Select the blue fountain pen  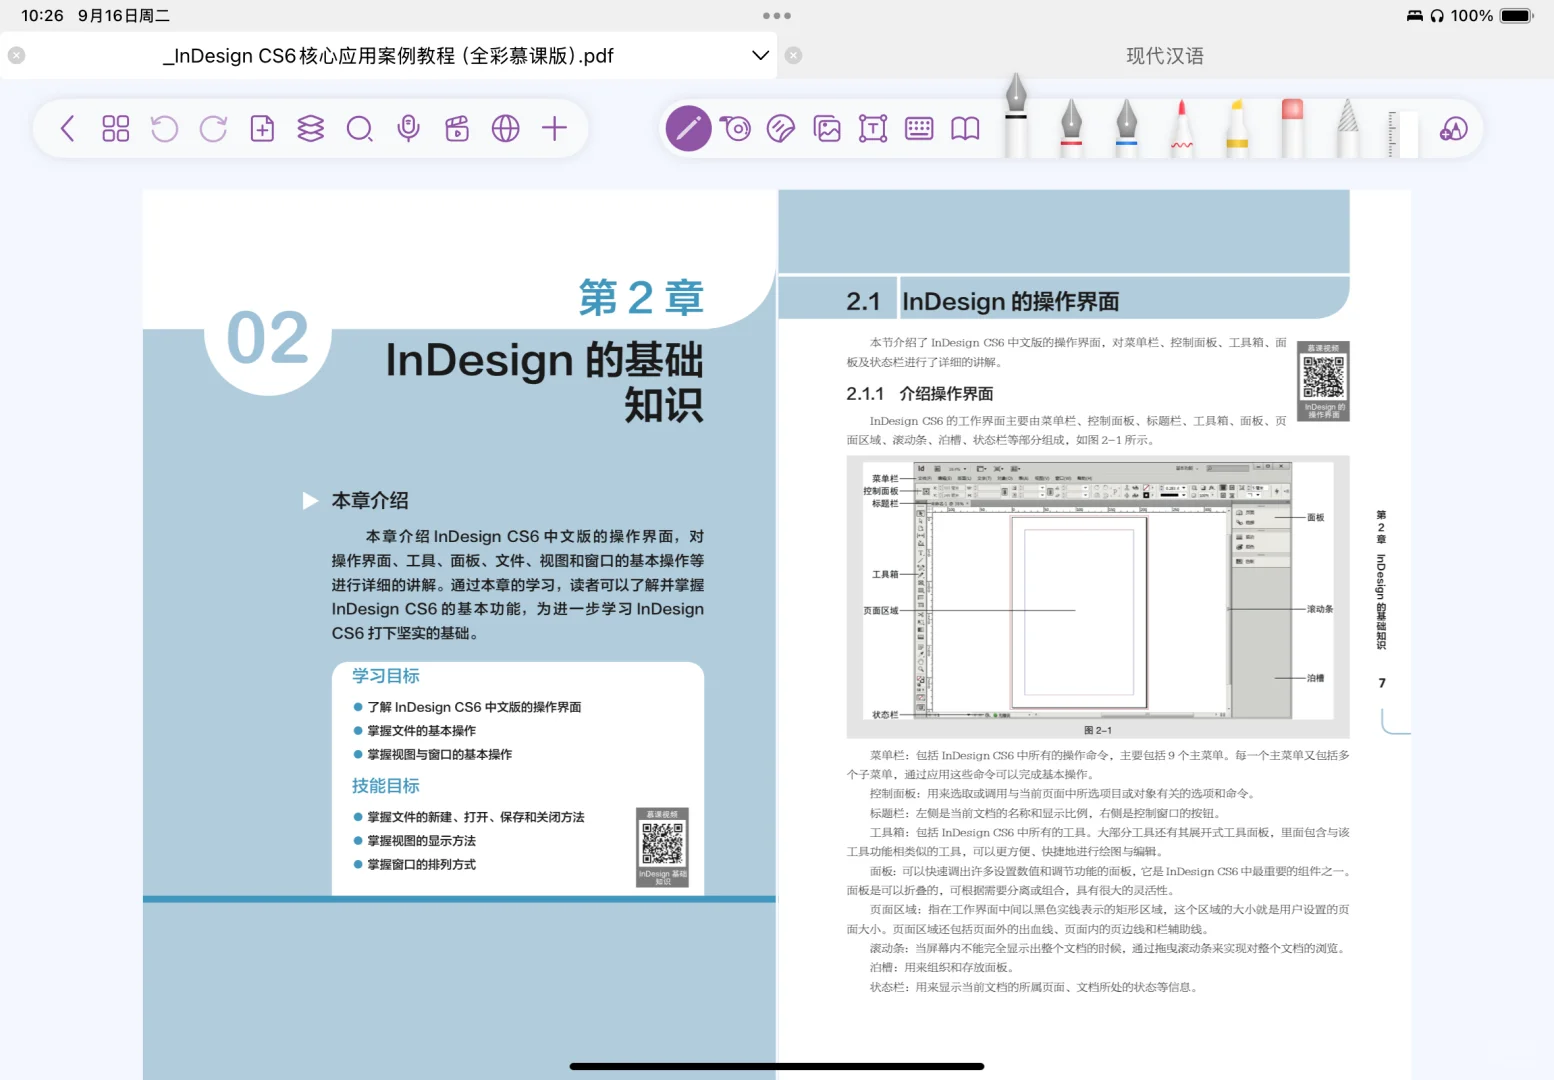[x=1126, y=127]
